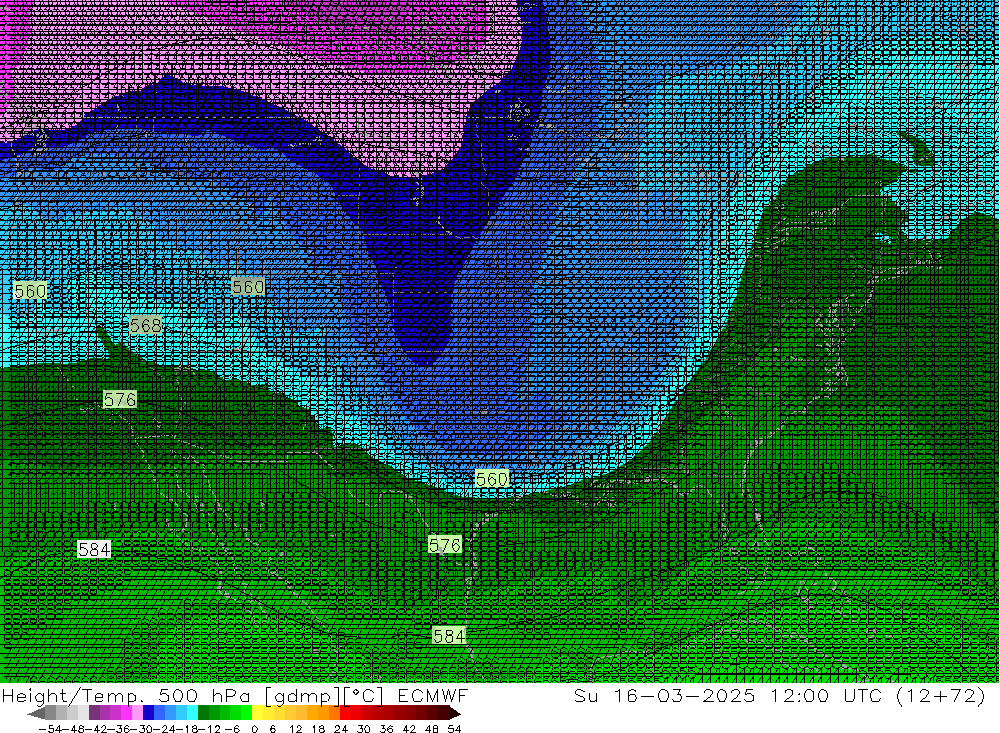Image resolution: width=1000 pixels, height=733 pixels.
Task: Click the "[gdmp]" unit label
Action: pyautogui.click(x=304, y=696)
